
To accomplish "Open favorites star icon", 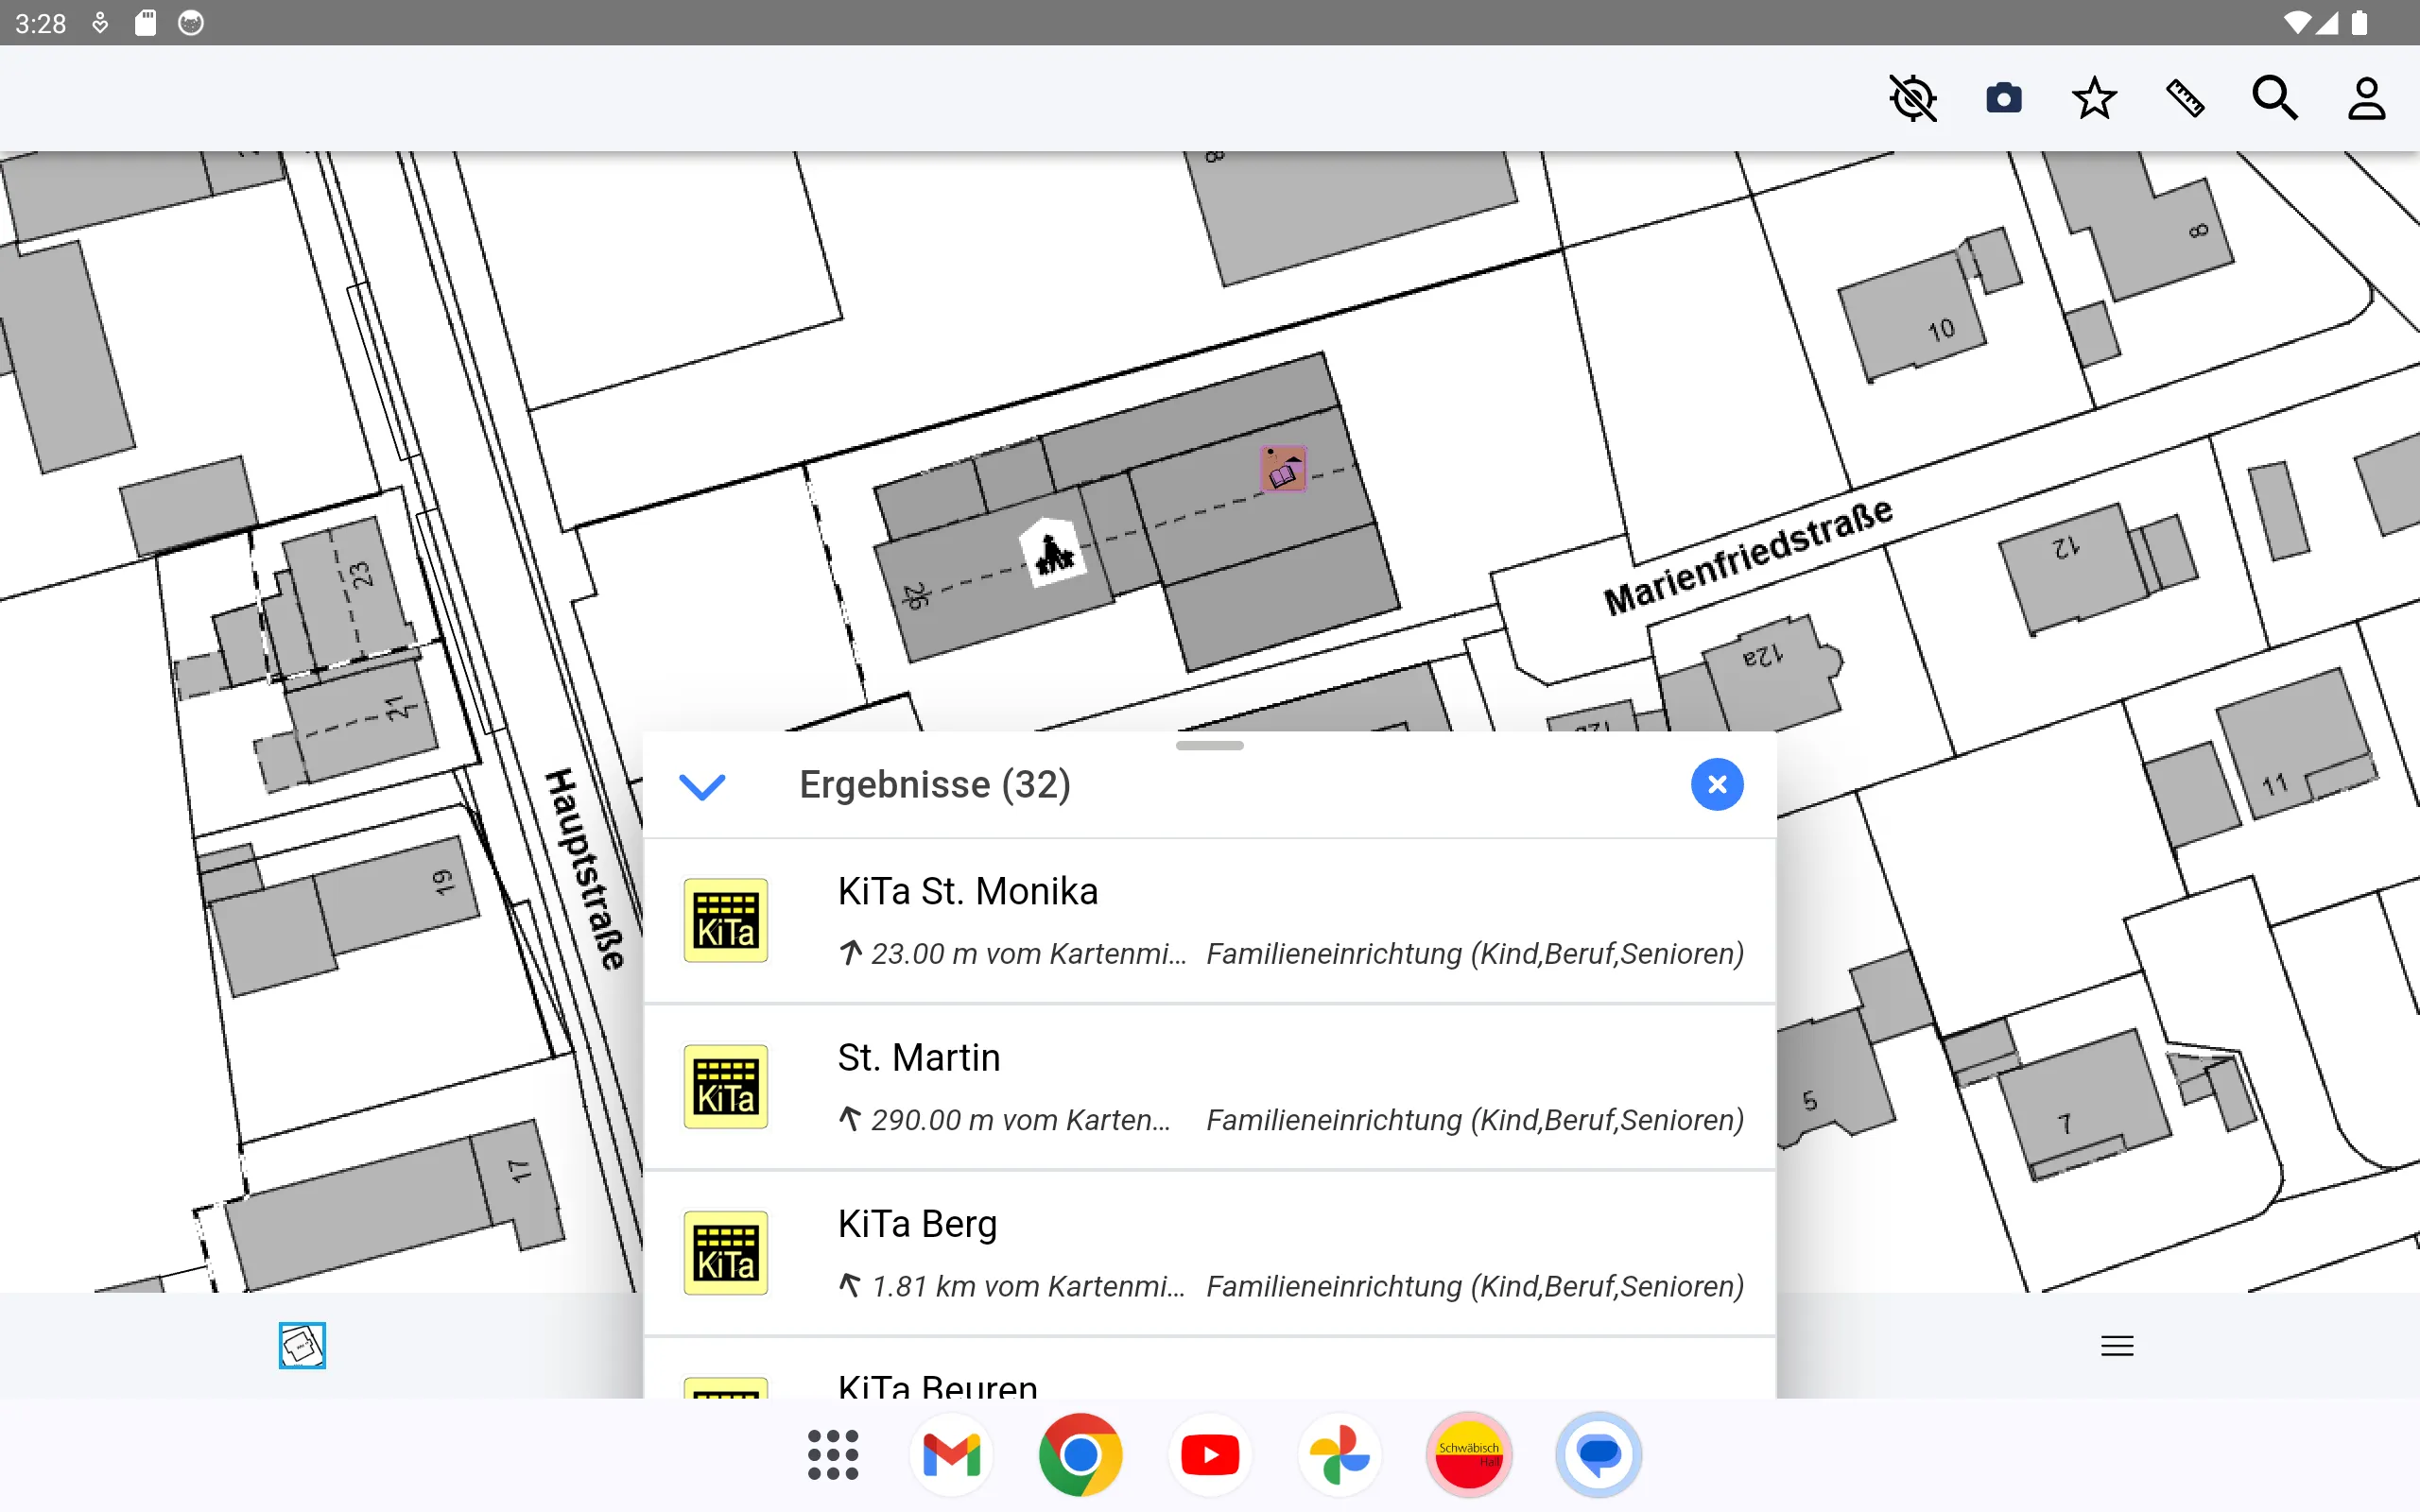I will (x=2094, y=98).
